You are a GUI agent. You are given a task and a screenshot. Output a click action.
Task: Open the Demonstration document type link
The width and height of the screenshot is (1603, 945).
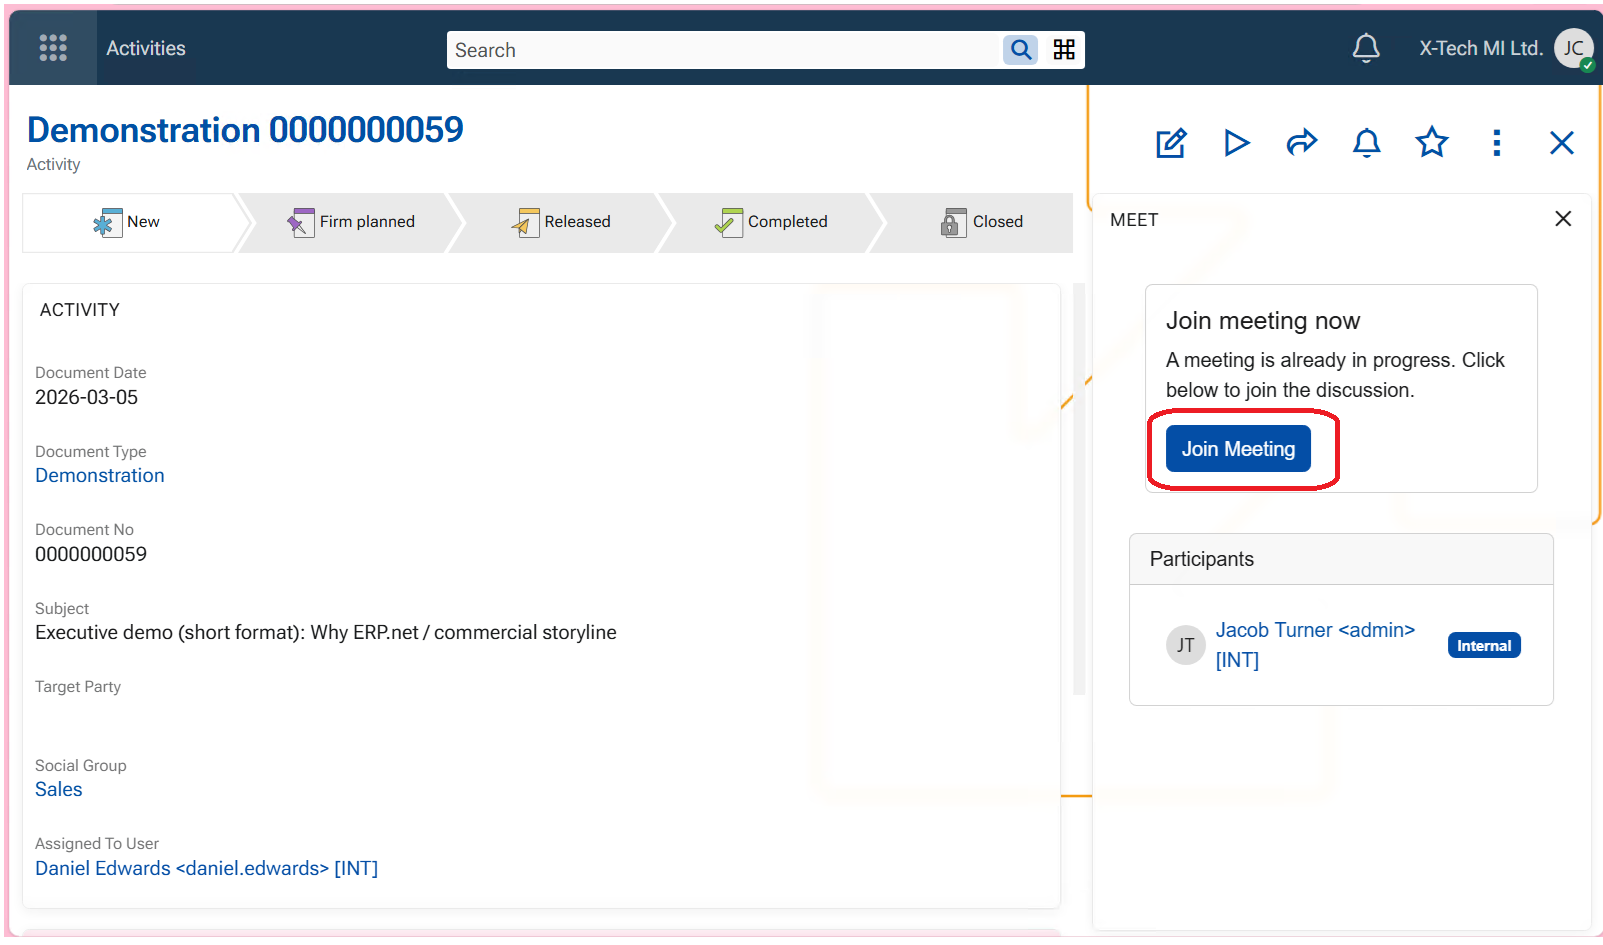pos(100,476)
